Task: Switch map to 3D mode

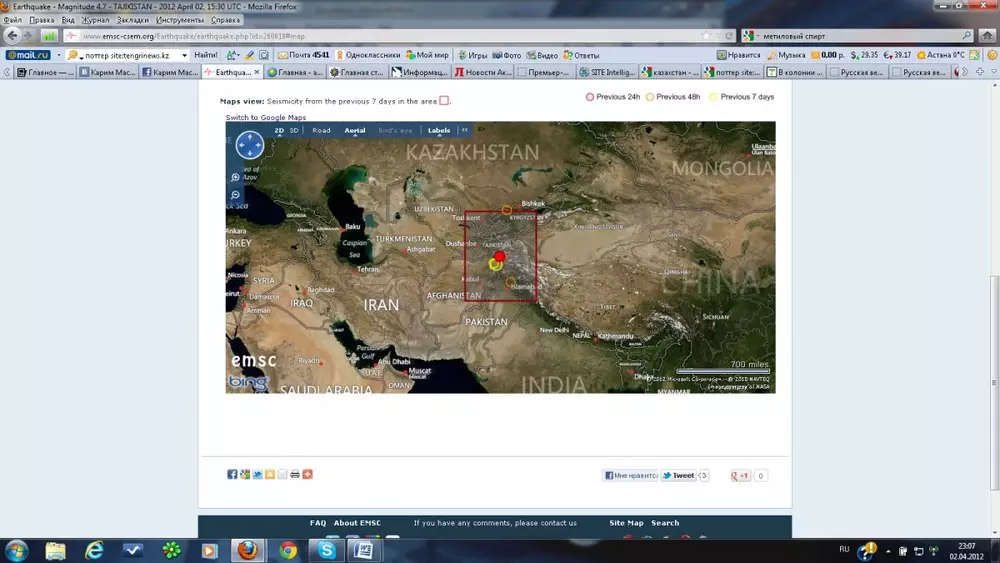Action: [295, 130]
